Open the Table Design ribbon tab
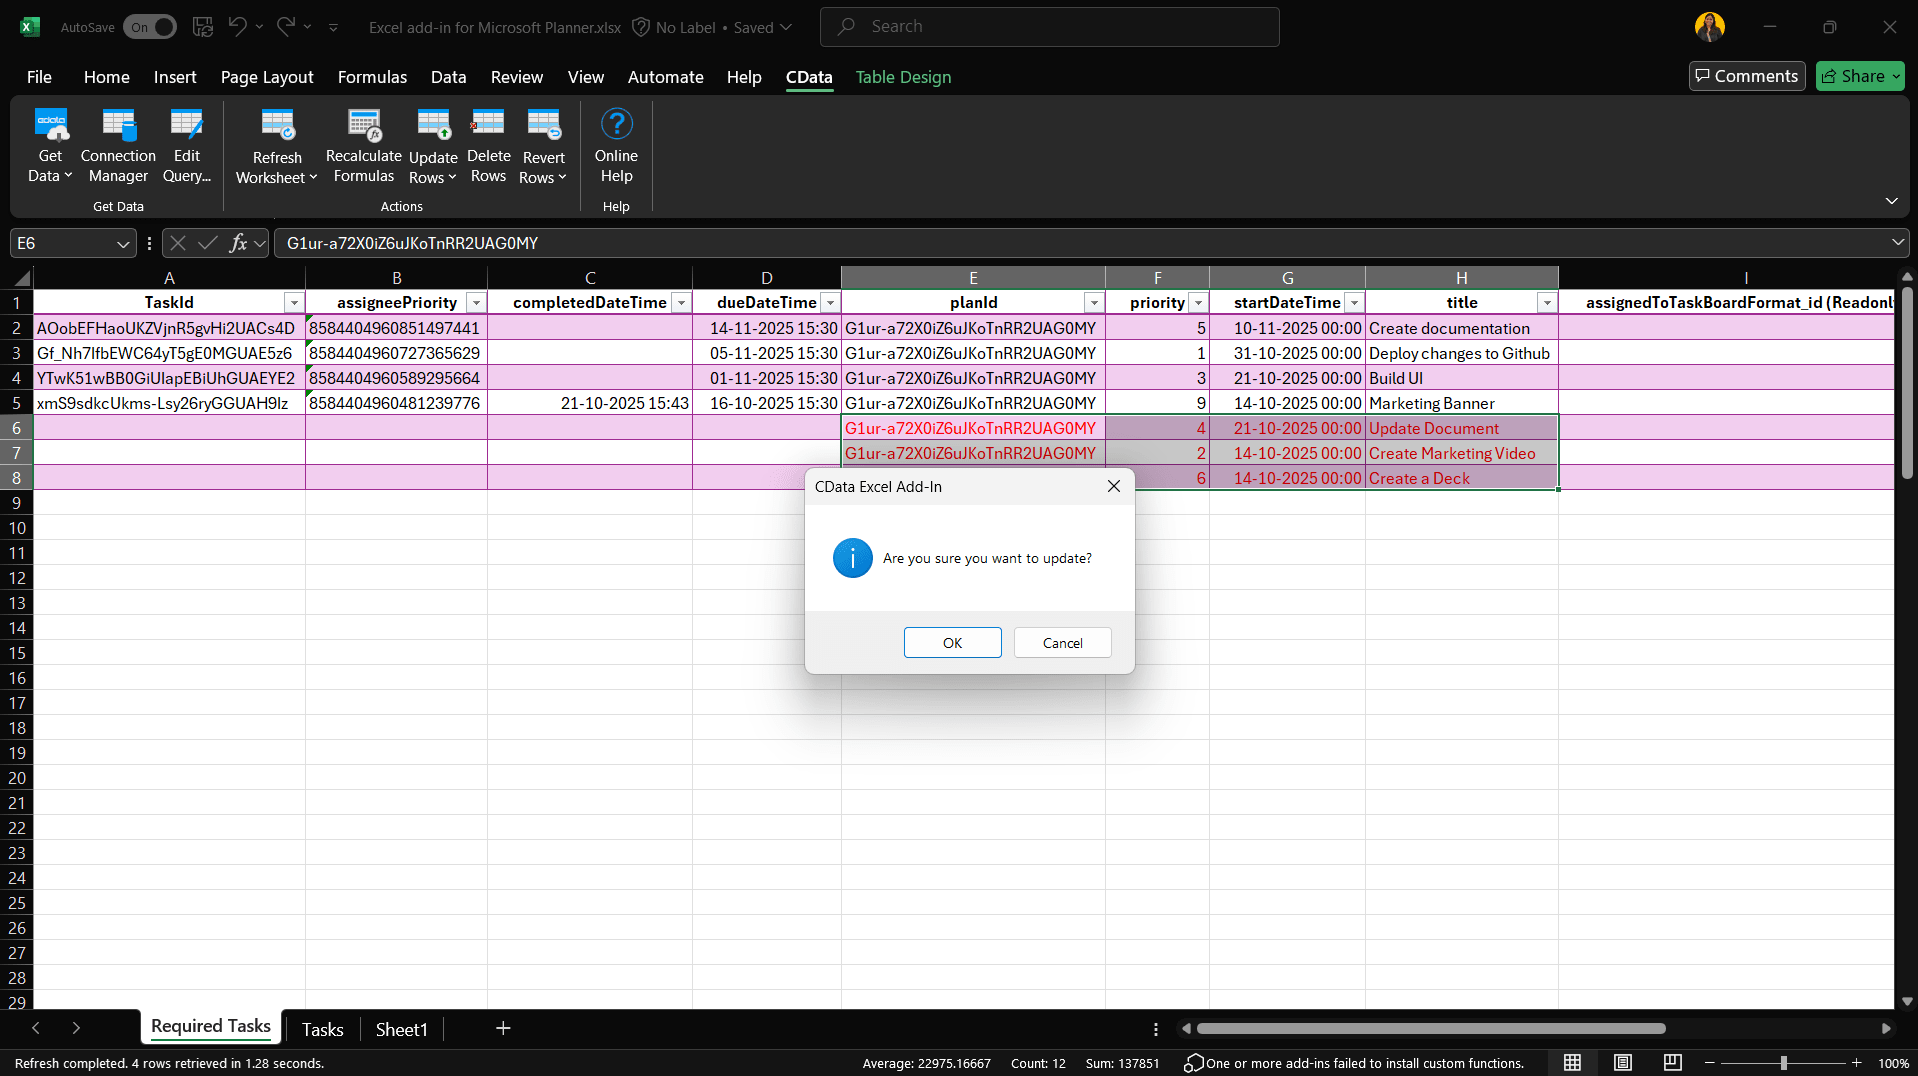Viewport: 1918px width, 1076px height. 902,77
